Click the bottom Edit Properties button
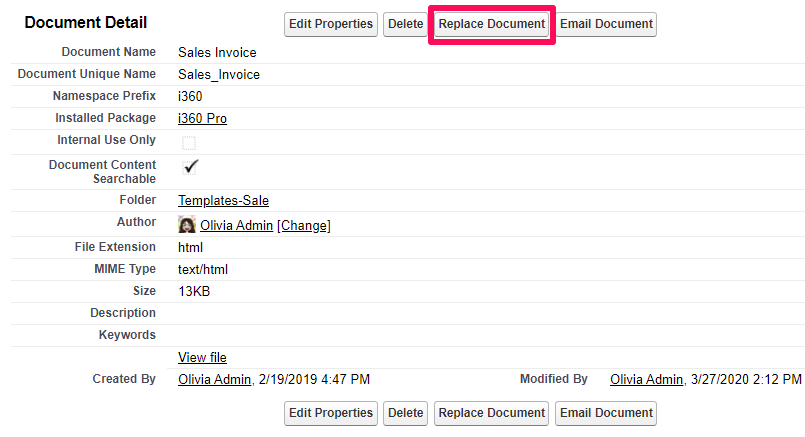 coord(331,413)
